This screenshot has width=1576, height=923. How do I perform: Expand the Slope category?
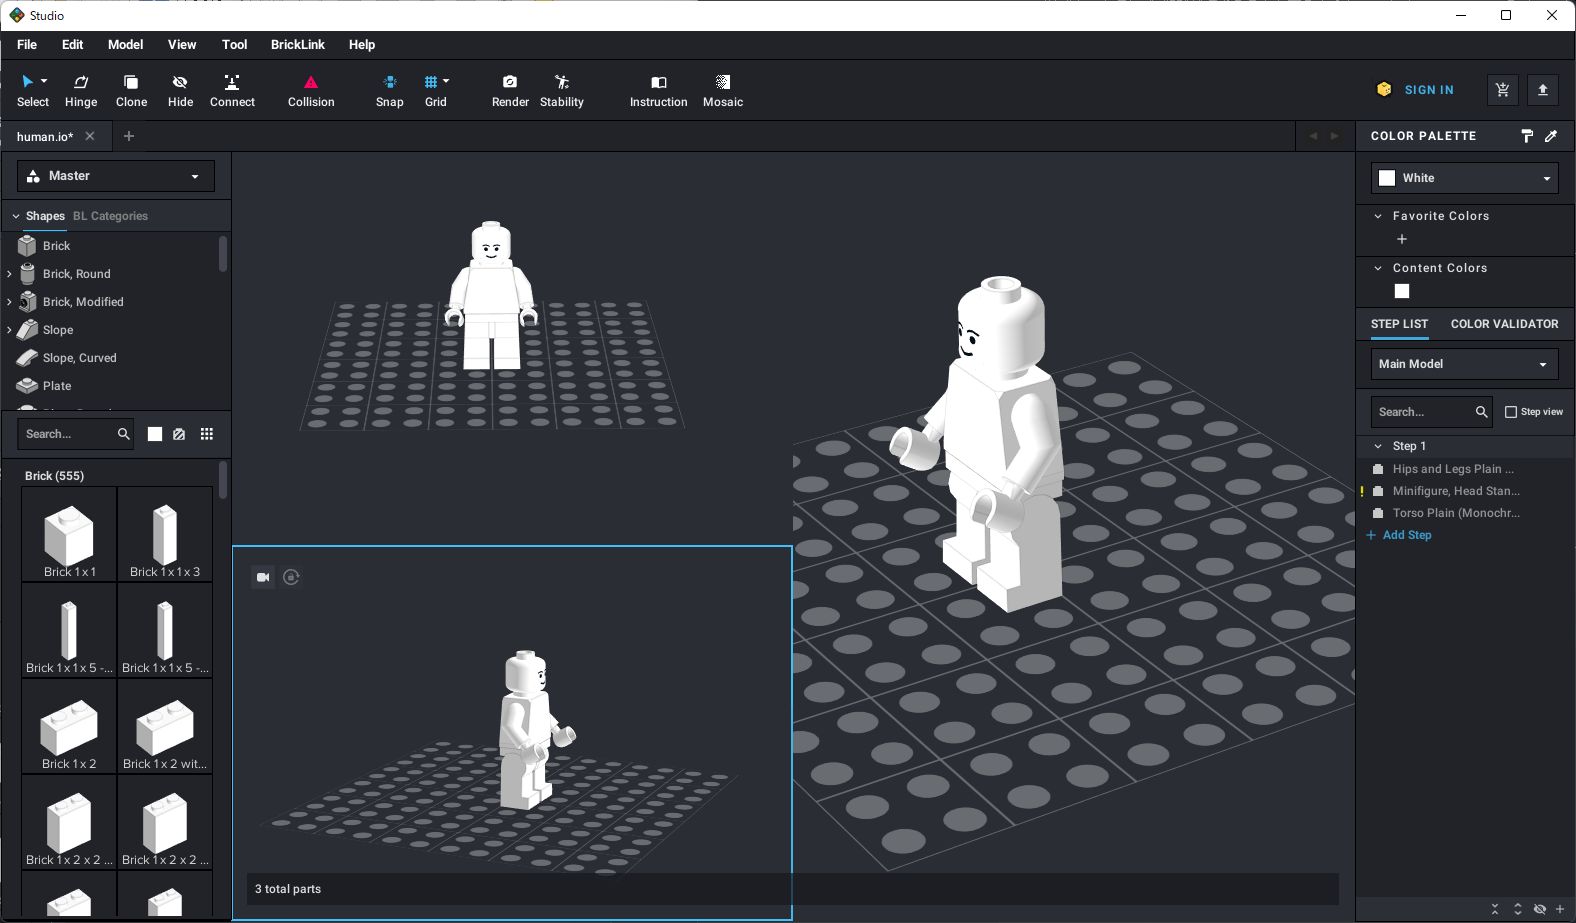[9, 330]
